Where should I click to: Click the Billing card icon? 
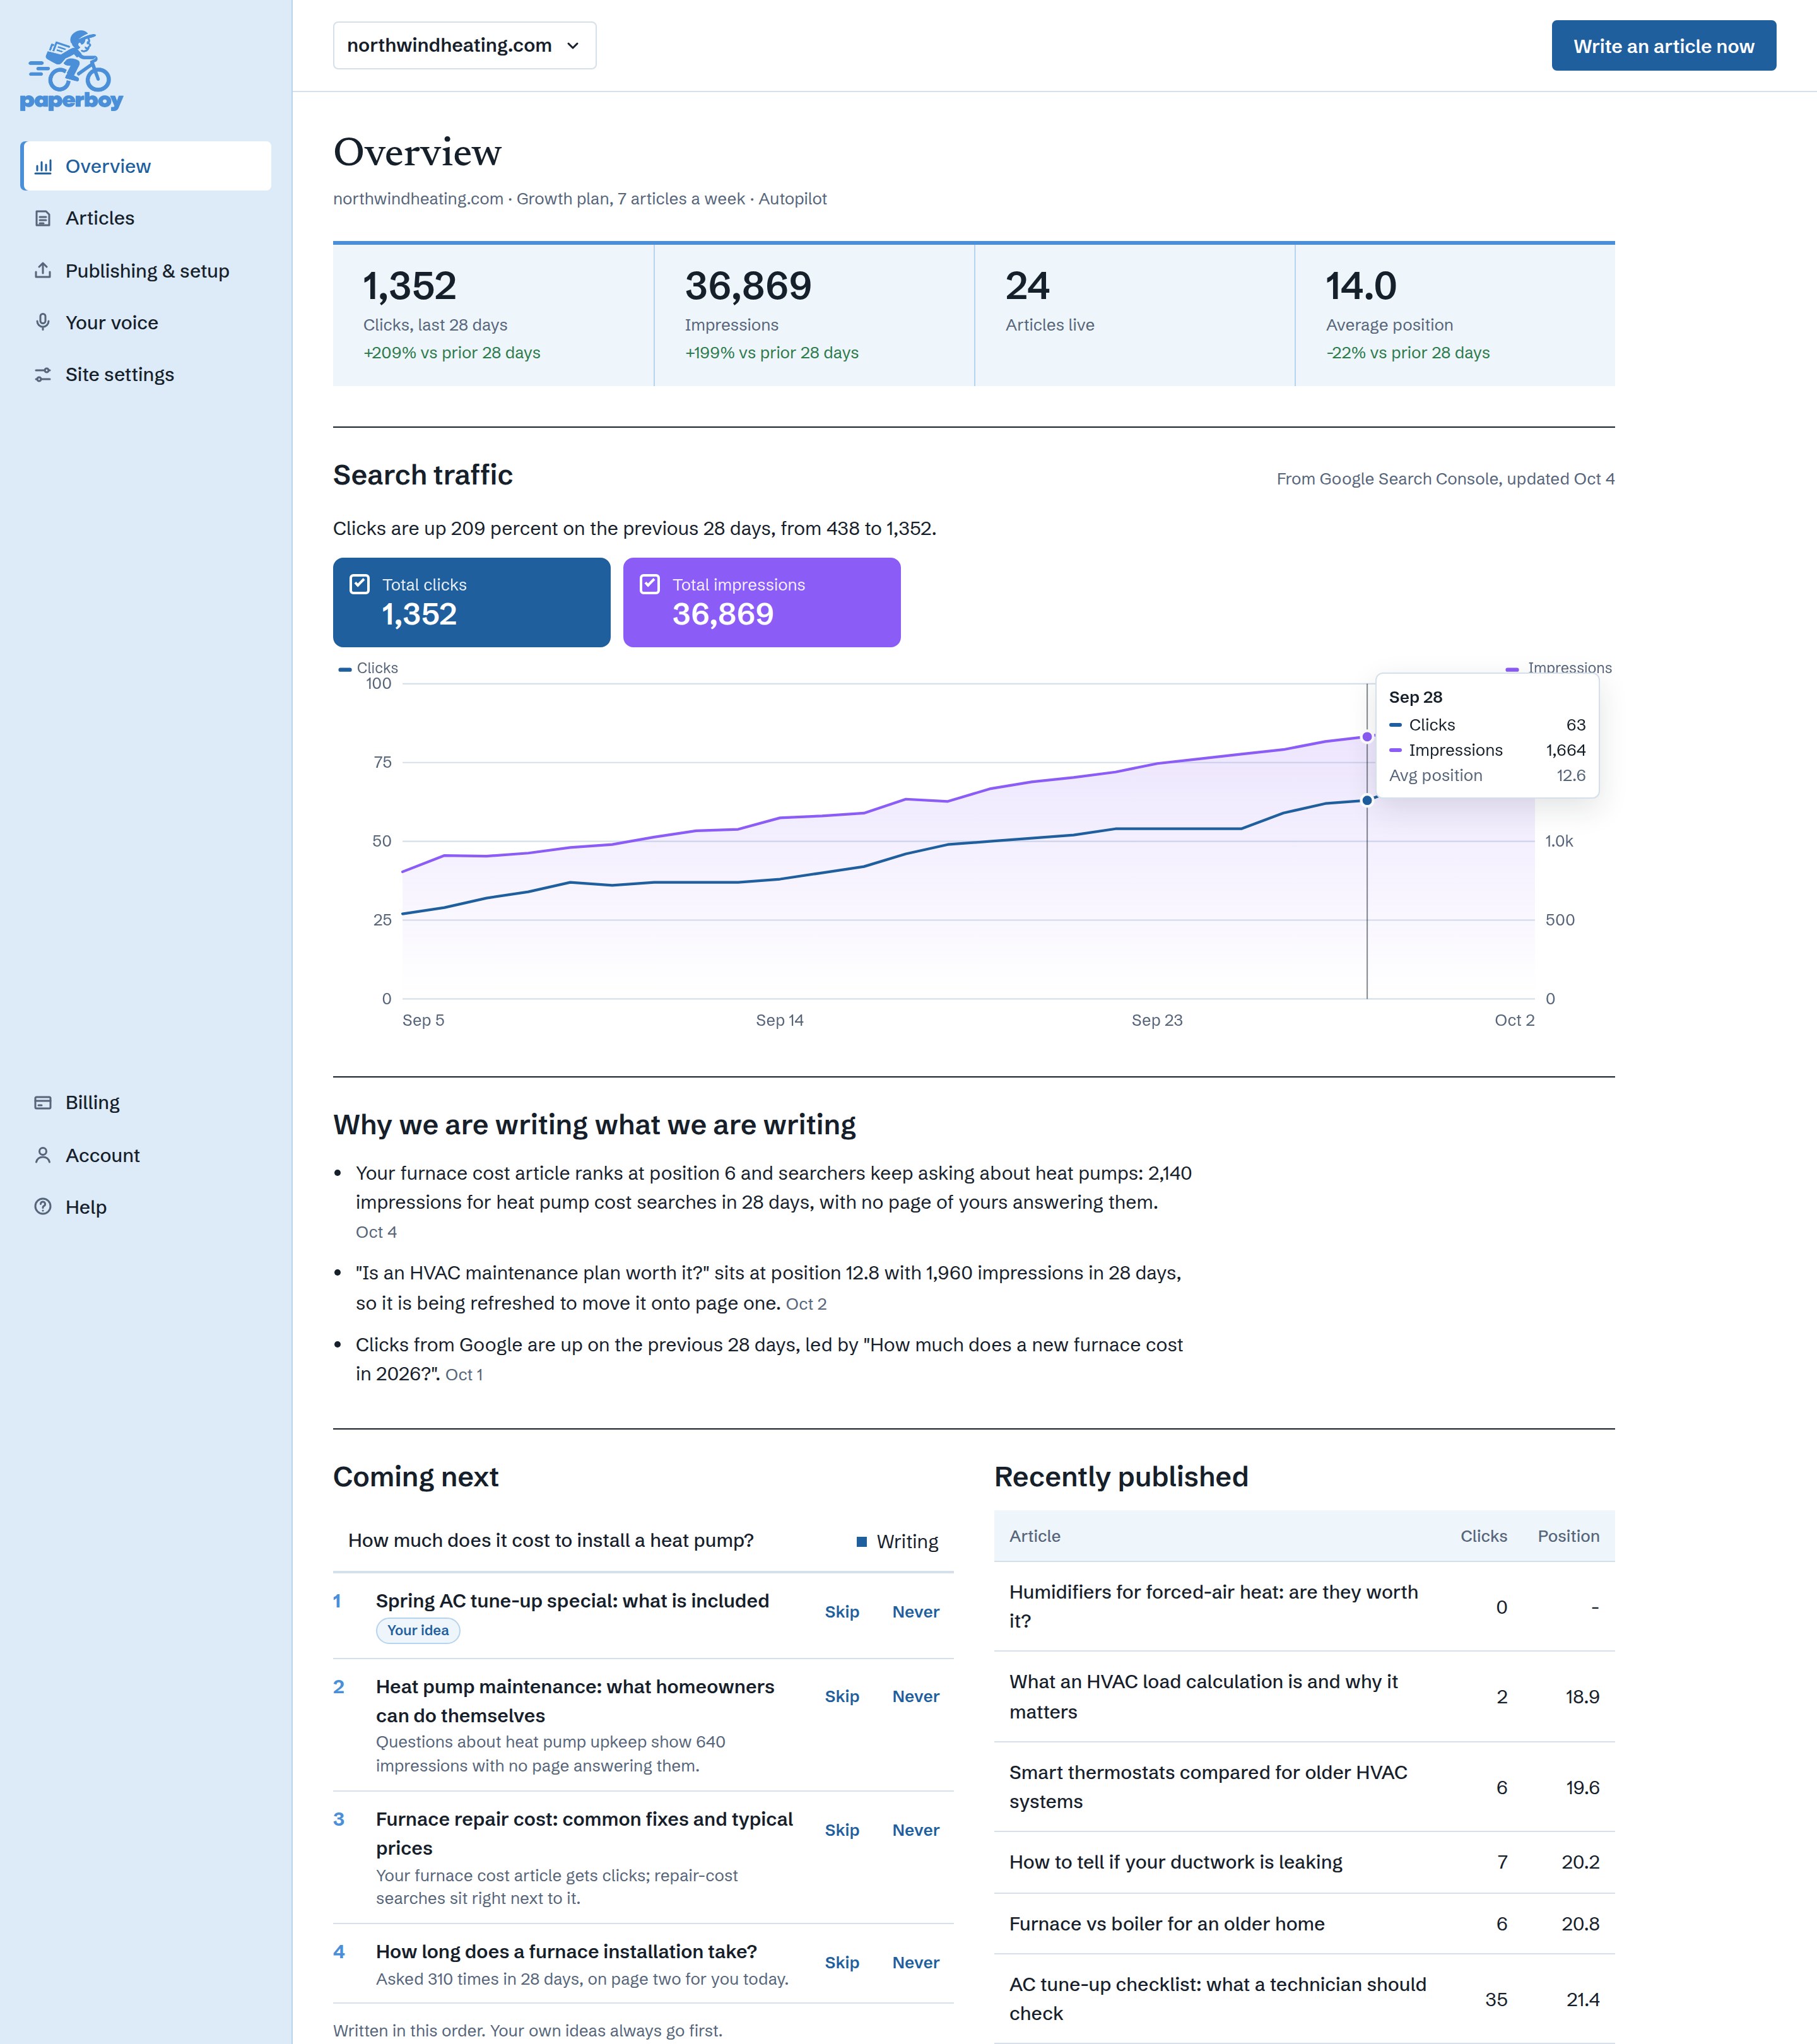[x=43, y=1102]
